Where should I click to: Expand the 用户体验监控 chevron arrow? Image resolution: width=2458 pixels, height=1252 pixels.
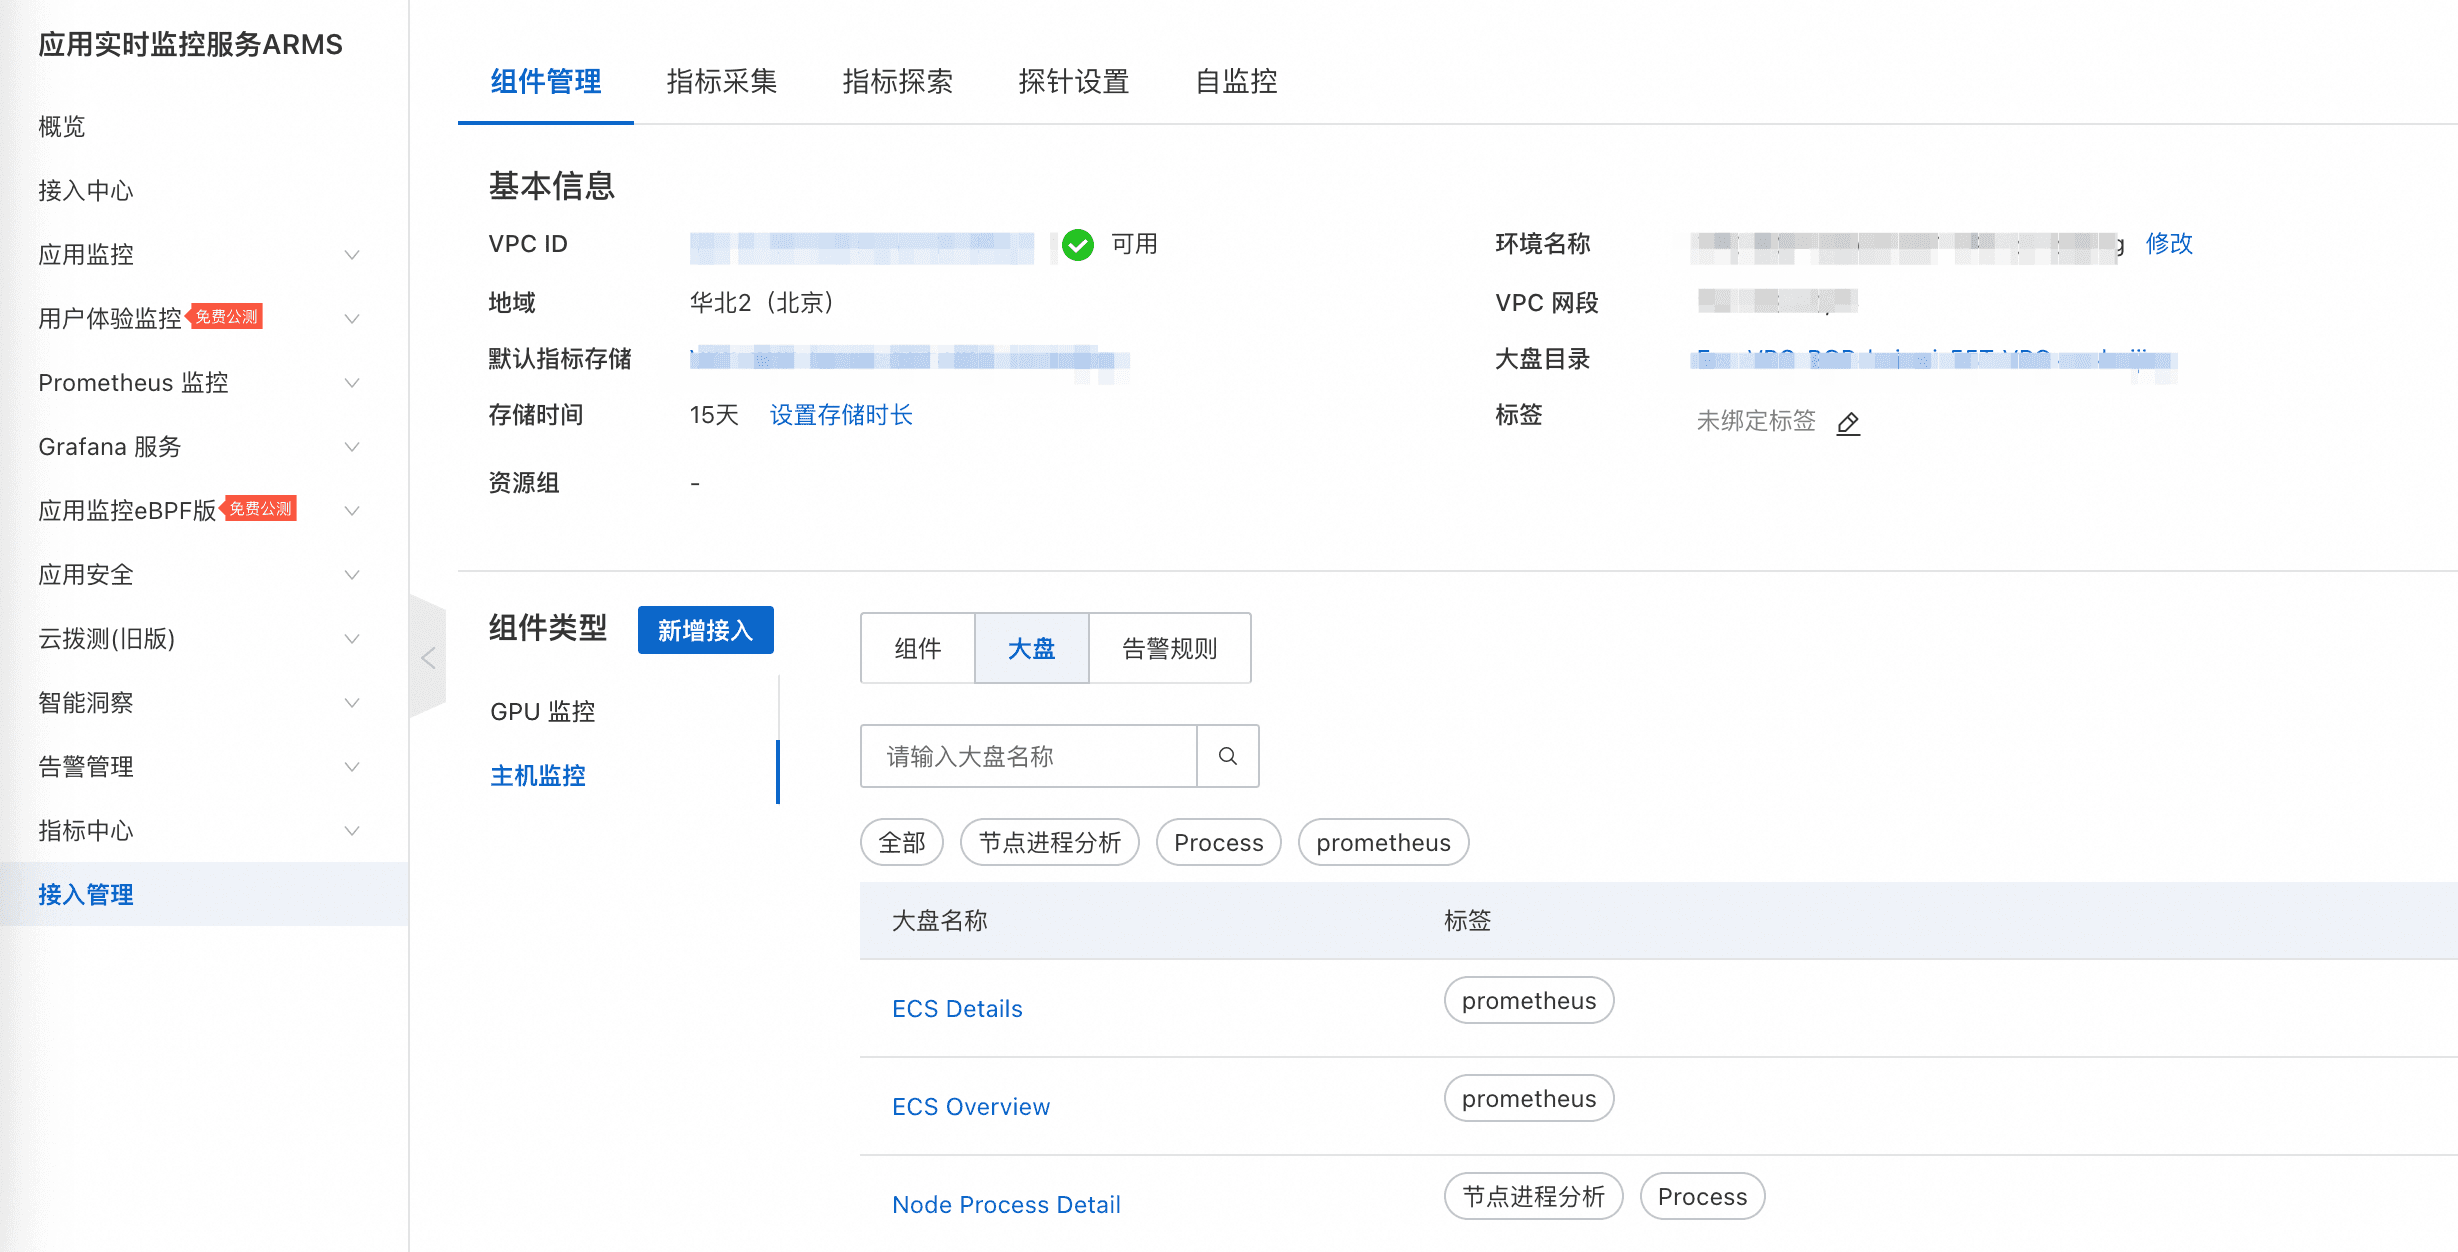pyautogui.click(x=351, y=319)
